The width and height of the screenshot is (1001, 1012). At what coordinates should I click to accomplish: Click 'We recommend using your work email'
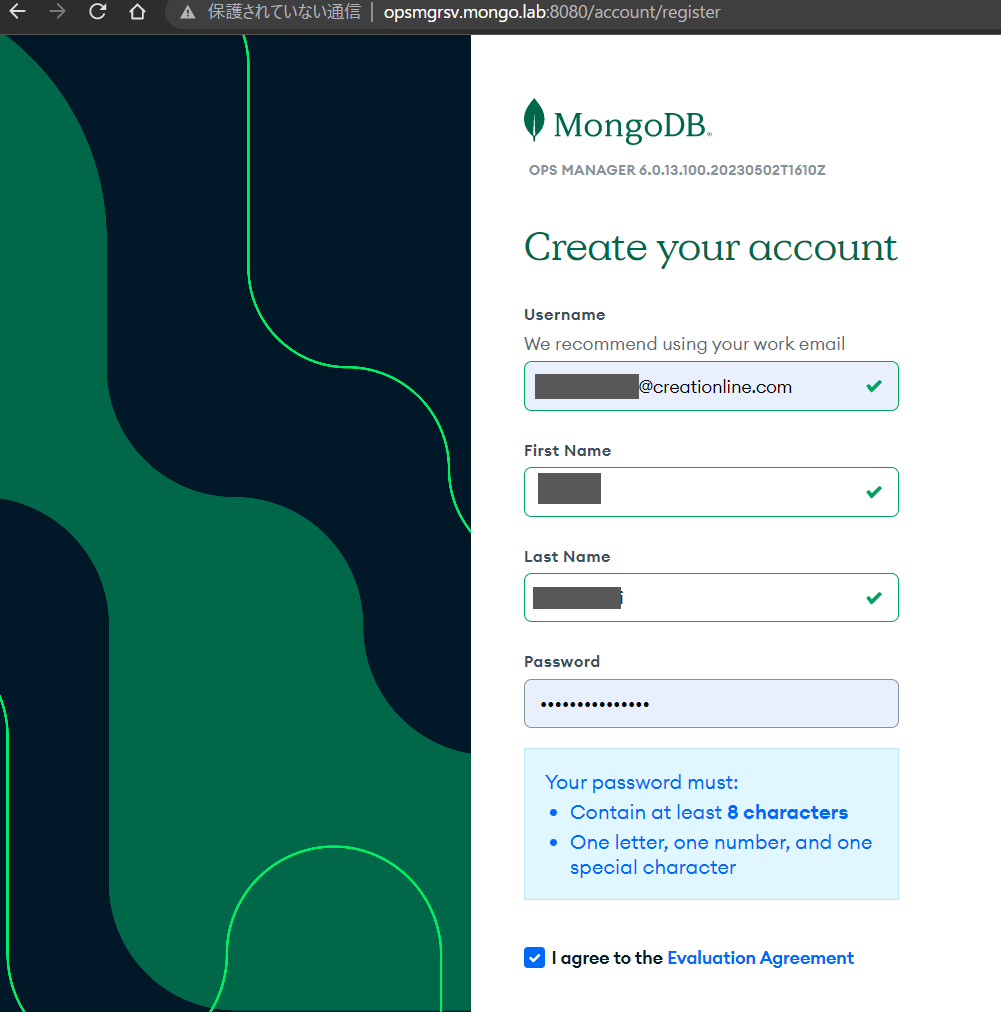(684, 344)
